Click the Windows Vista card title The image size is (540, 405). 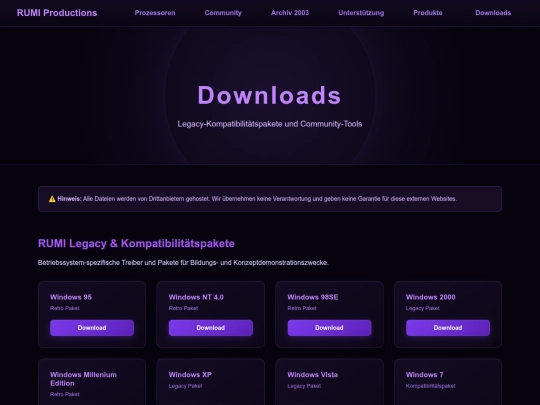point(313,374)
